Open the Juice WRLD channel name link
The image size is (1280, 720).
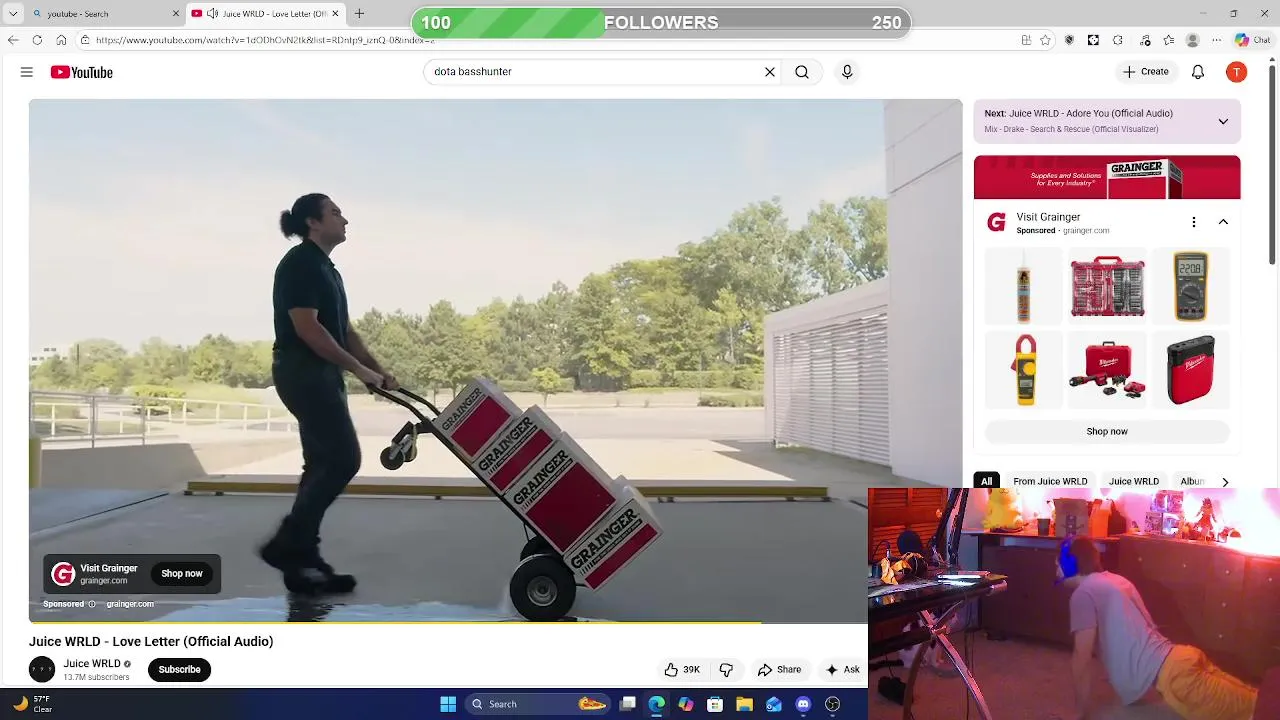click(x=92, y=664)
